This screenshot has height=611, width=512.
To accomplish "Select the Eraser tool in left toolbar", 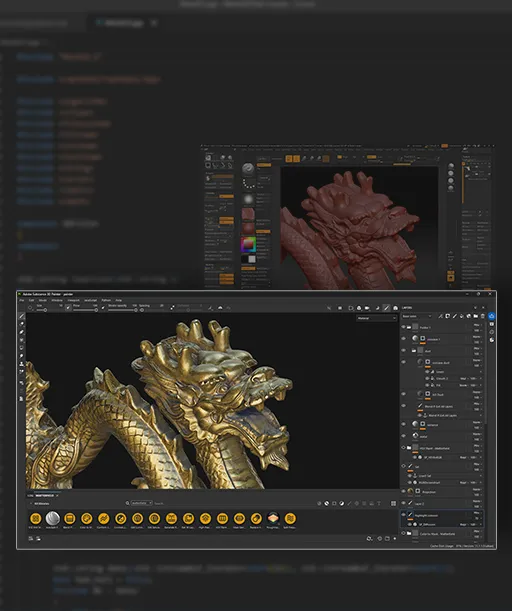I will [x=22, y=324].
